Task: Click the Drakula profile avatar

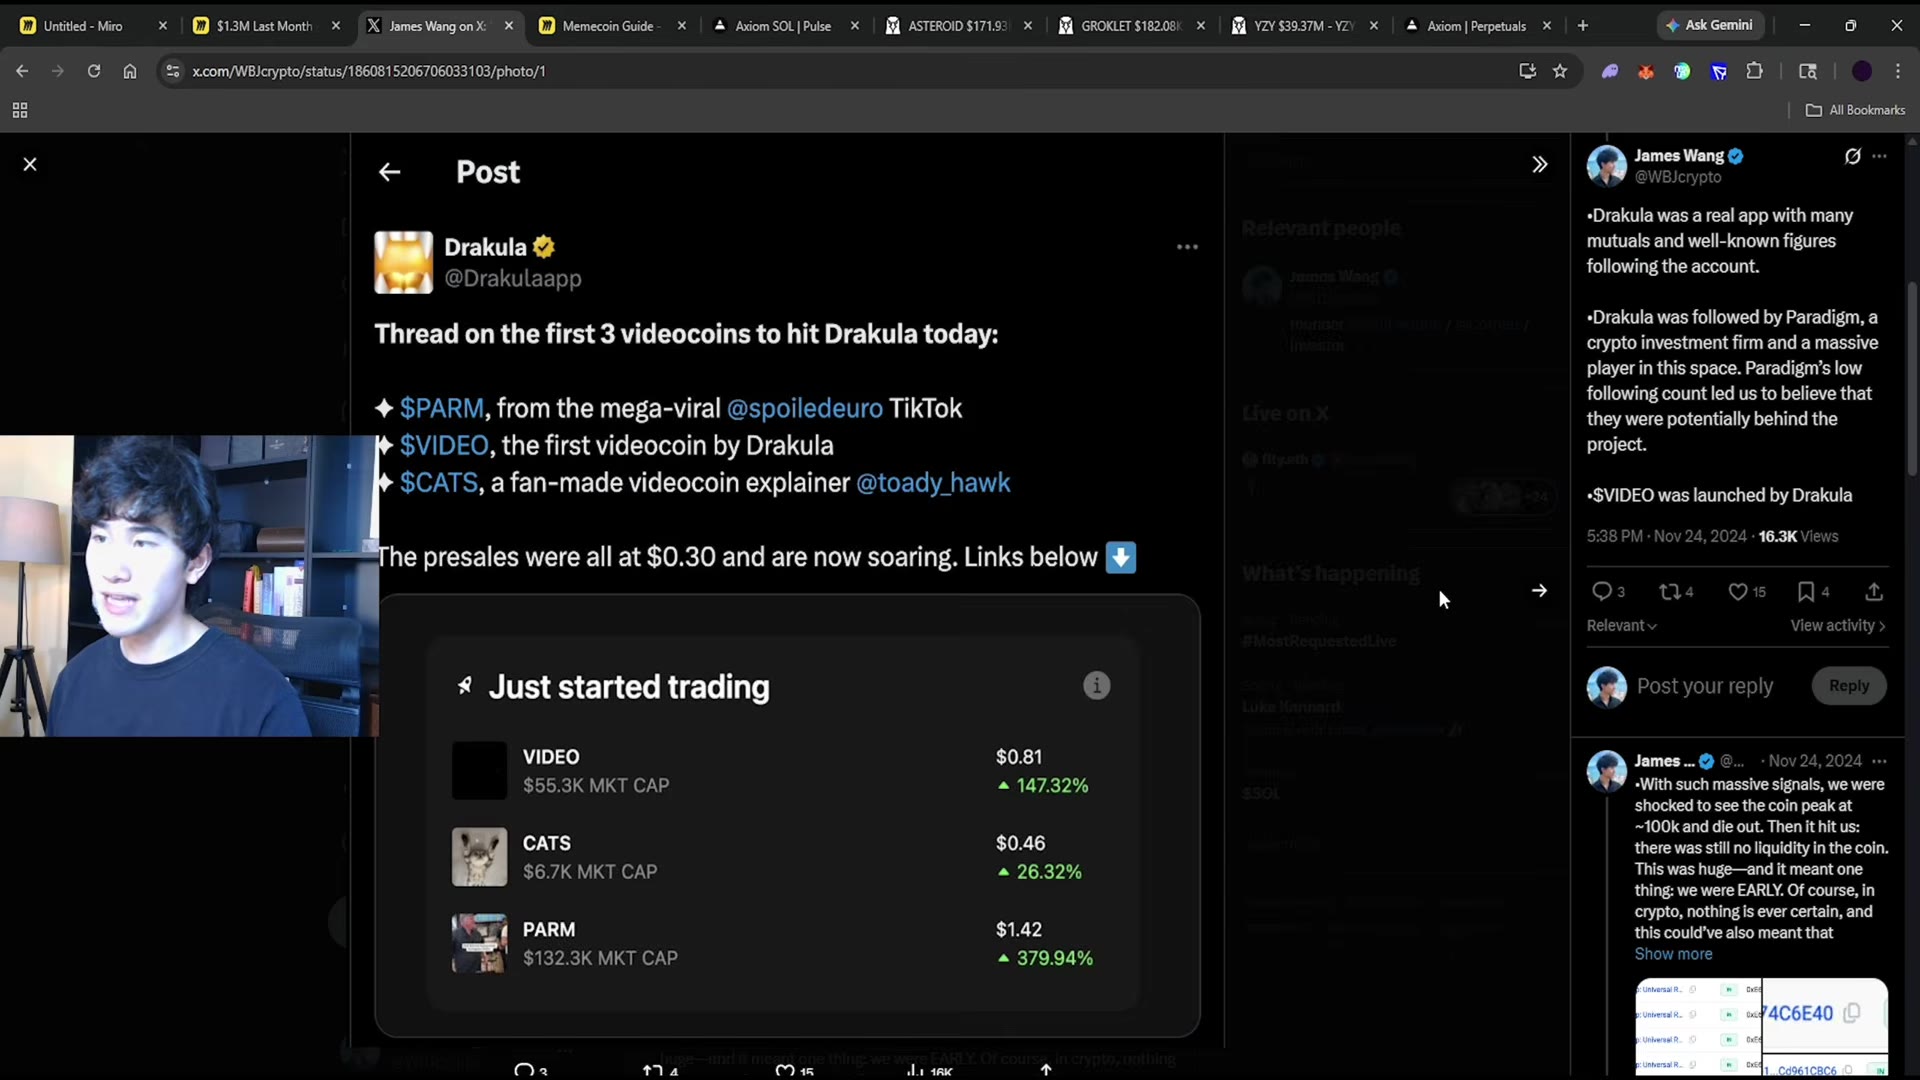Action: (404, 262)
